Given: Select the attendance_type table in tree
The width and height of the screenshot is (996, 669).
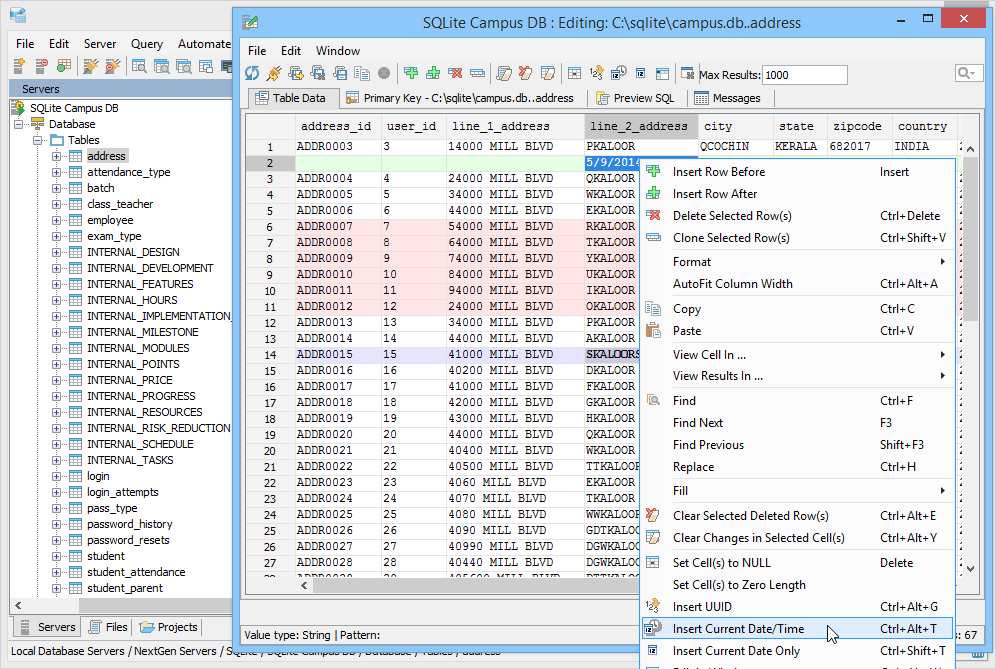Looking at the screenshot, I should coord(128,172).
